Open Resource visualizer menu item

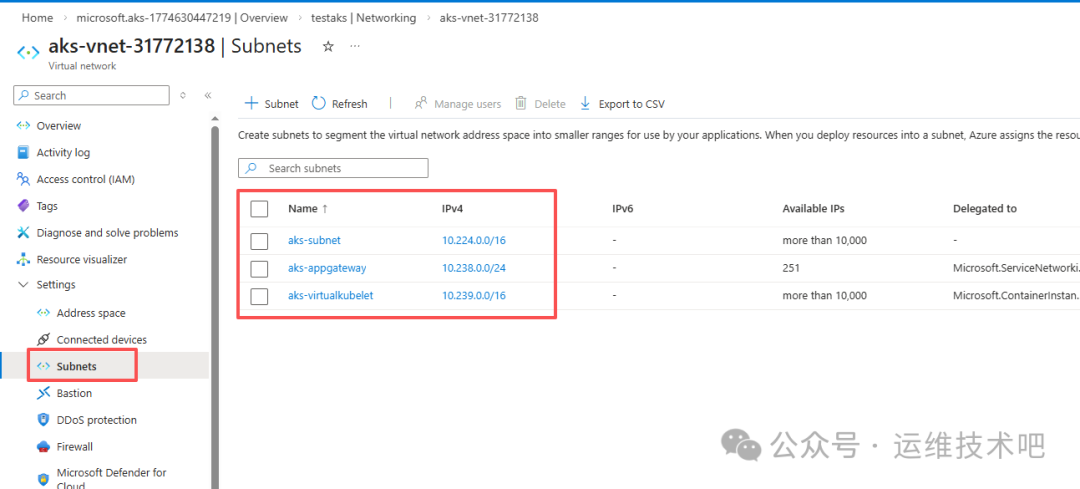(x=81, y=260)
